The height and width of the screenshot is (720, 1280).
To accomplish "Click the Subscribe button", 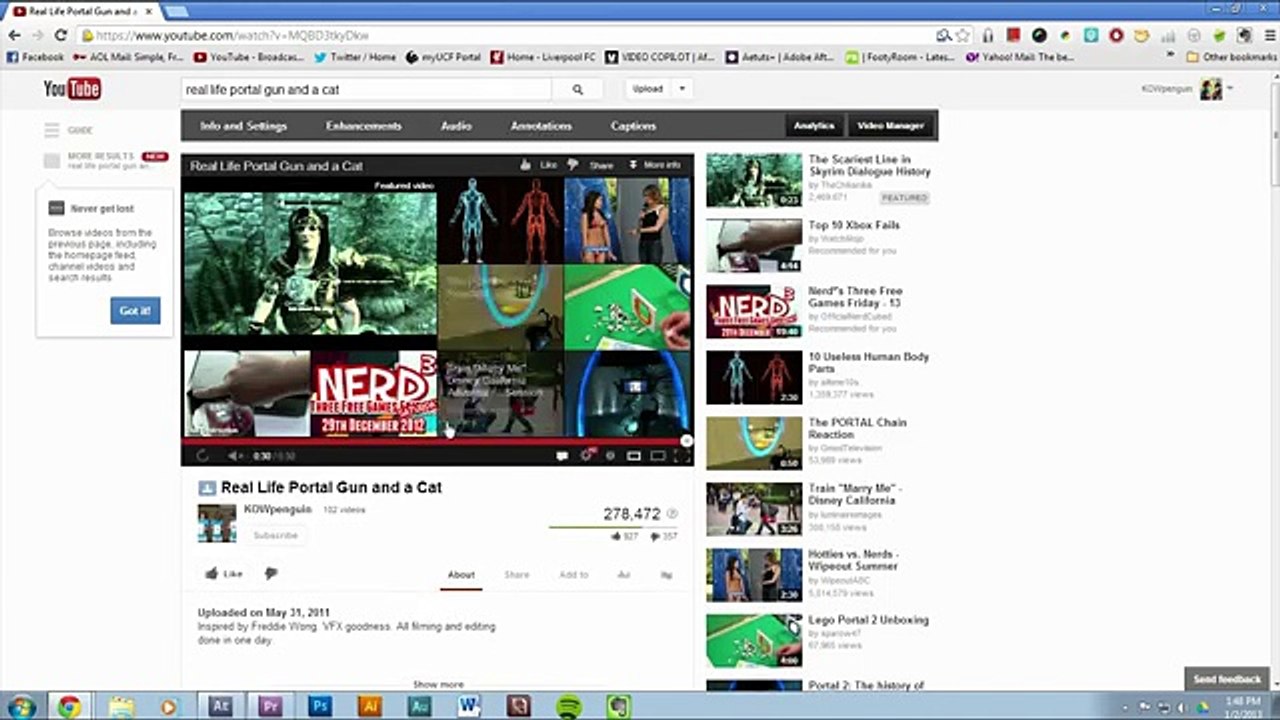I will (275, 535).
